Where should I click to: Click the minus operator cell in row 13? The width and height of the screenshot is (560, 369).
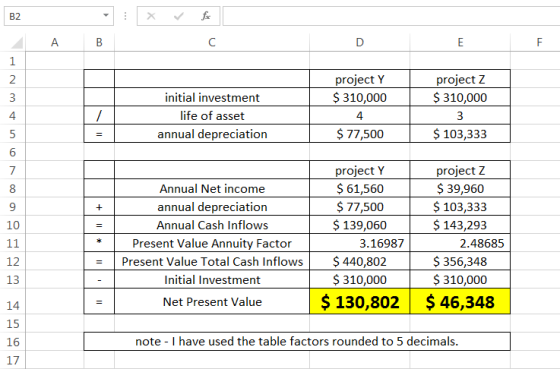pos(99,280)
